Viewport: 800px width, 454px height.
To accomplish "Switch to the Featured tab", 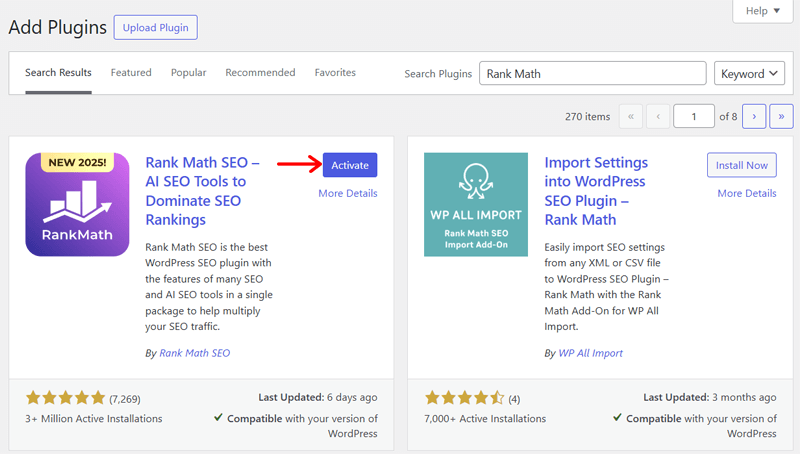I will pos(131,73).
